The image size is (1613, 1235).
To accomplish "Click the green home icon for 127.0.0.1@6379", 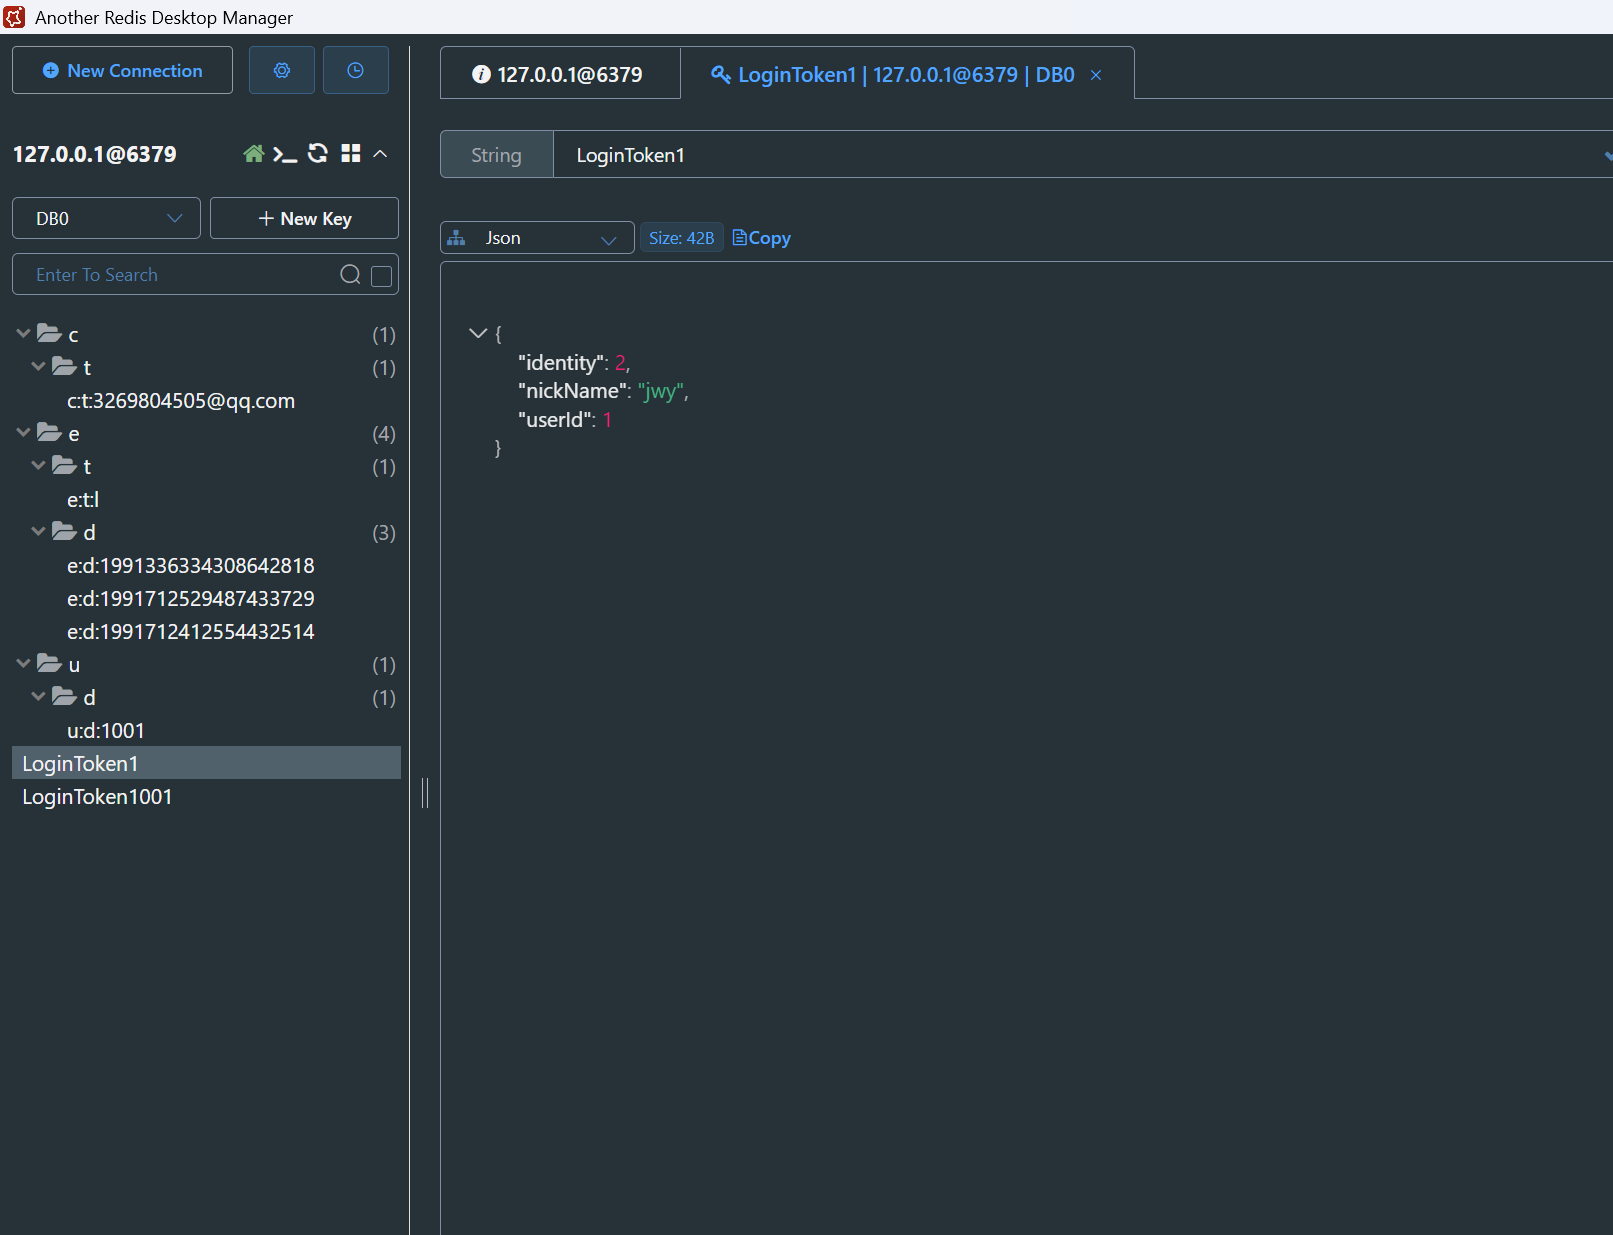I will pyautogui.click(x=253, y=154).
